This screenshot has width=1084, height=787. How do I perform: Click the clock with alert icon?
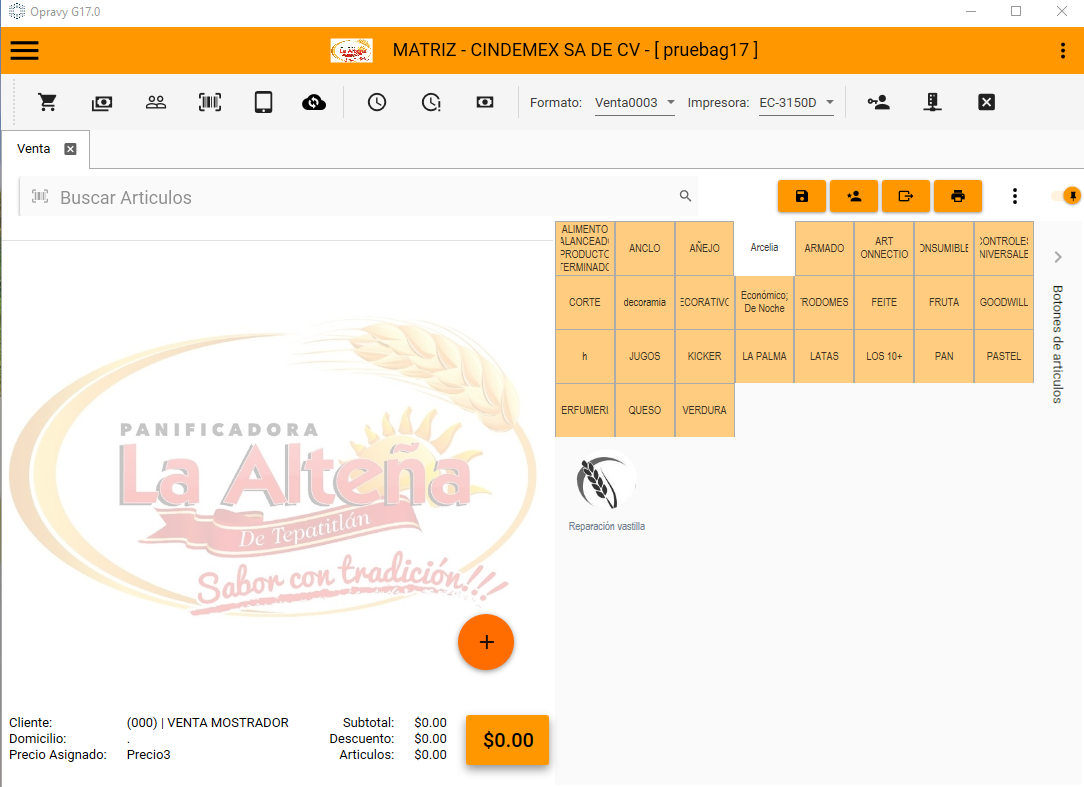[431, 102]
